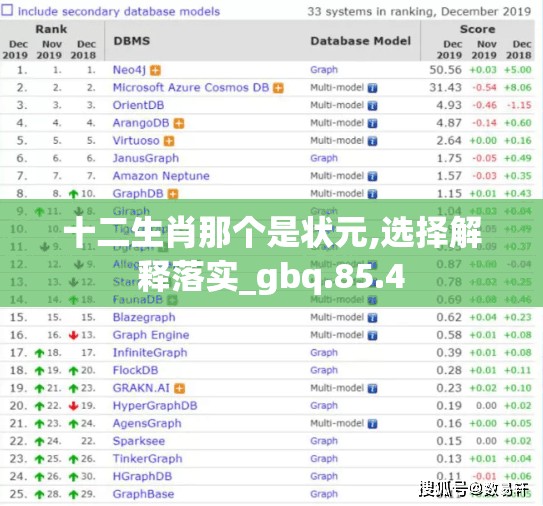Click orange plus icon beside Azure Cosmos DB
Viewport: 543px width, 506px height.
pyautogui.click(x=278, y=88)
